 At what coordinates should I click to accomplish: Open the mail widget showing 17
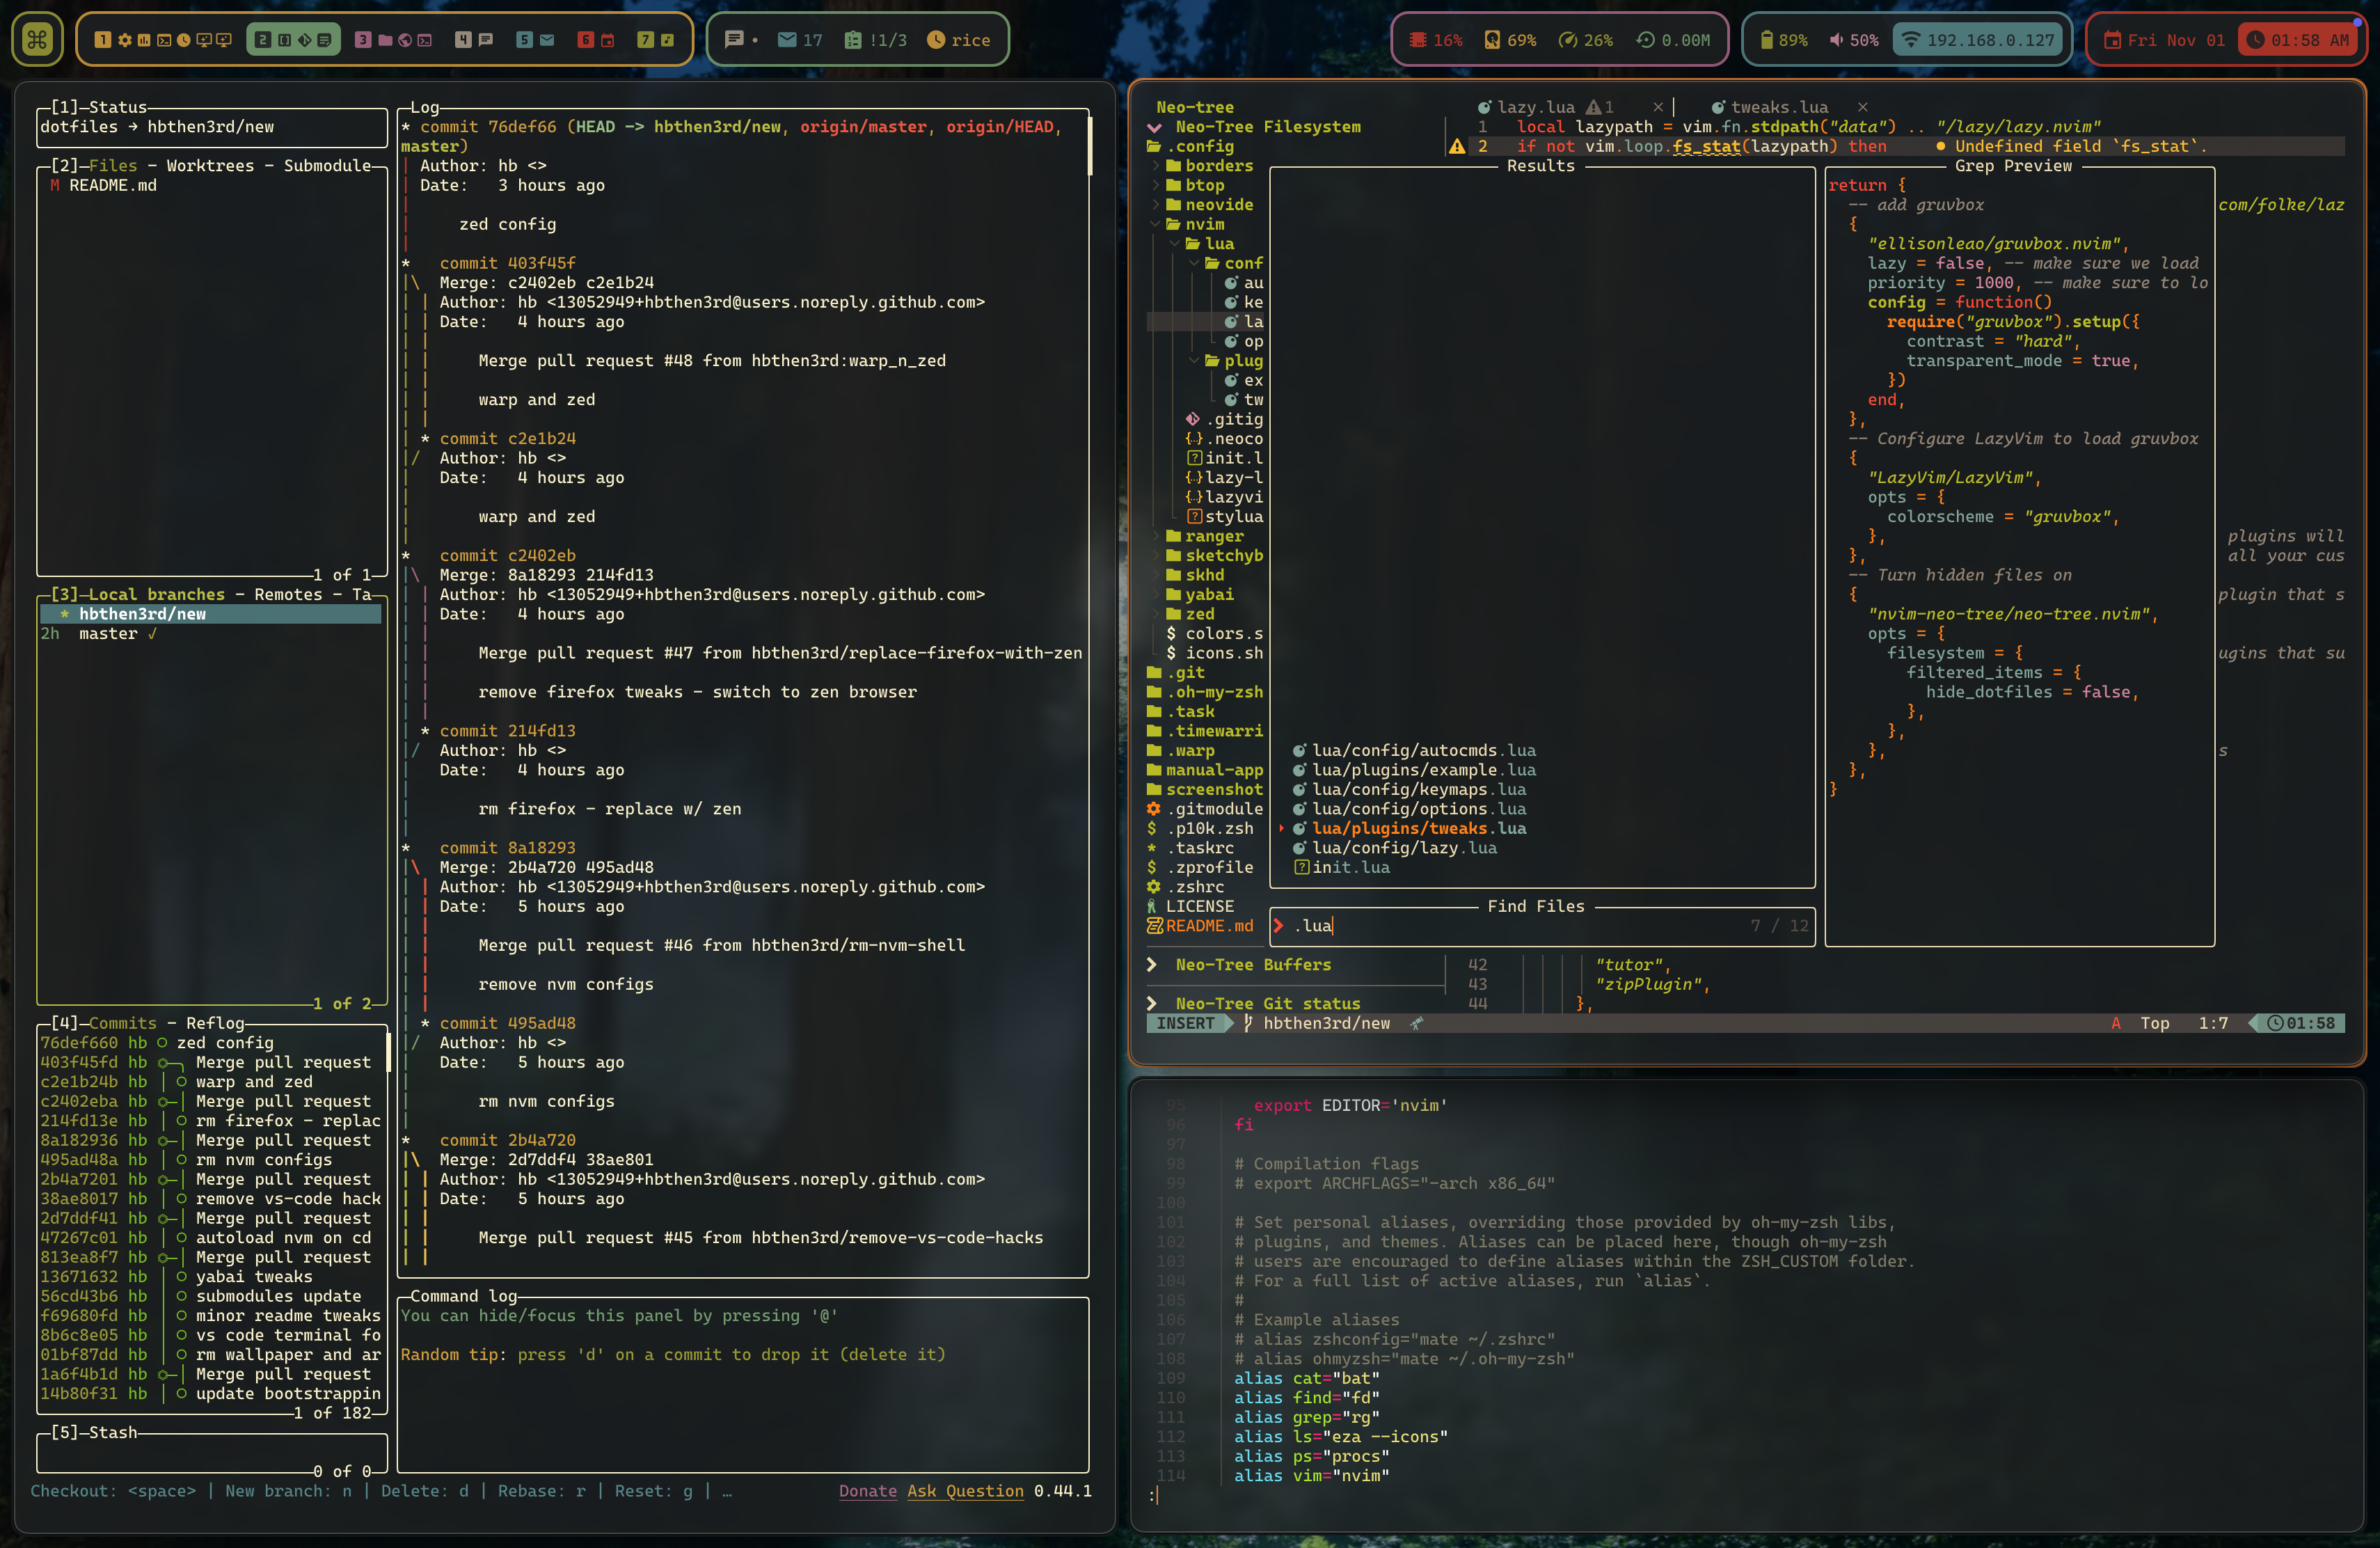click(x=800, y=40)
